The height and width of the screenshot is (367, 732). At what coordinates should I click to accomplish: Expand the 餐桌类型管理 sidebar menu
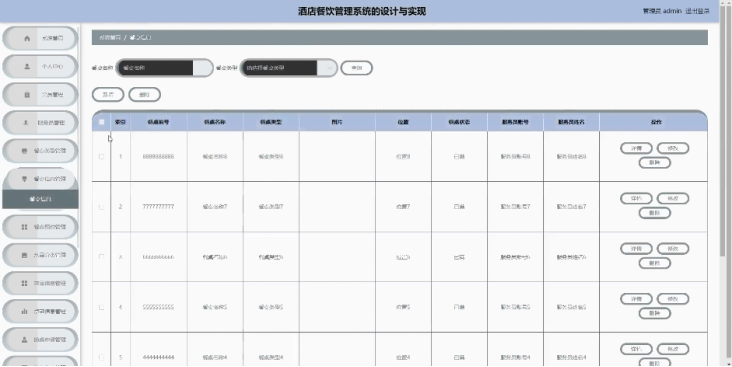click(40, 151)
